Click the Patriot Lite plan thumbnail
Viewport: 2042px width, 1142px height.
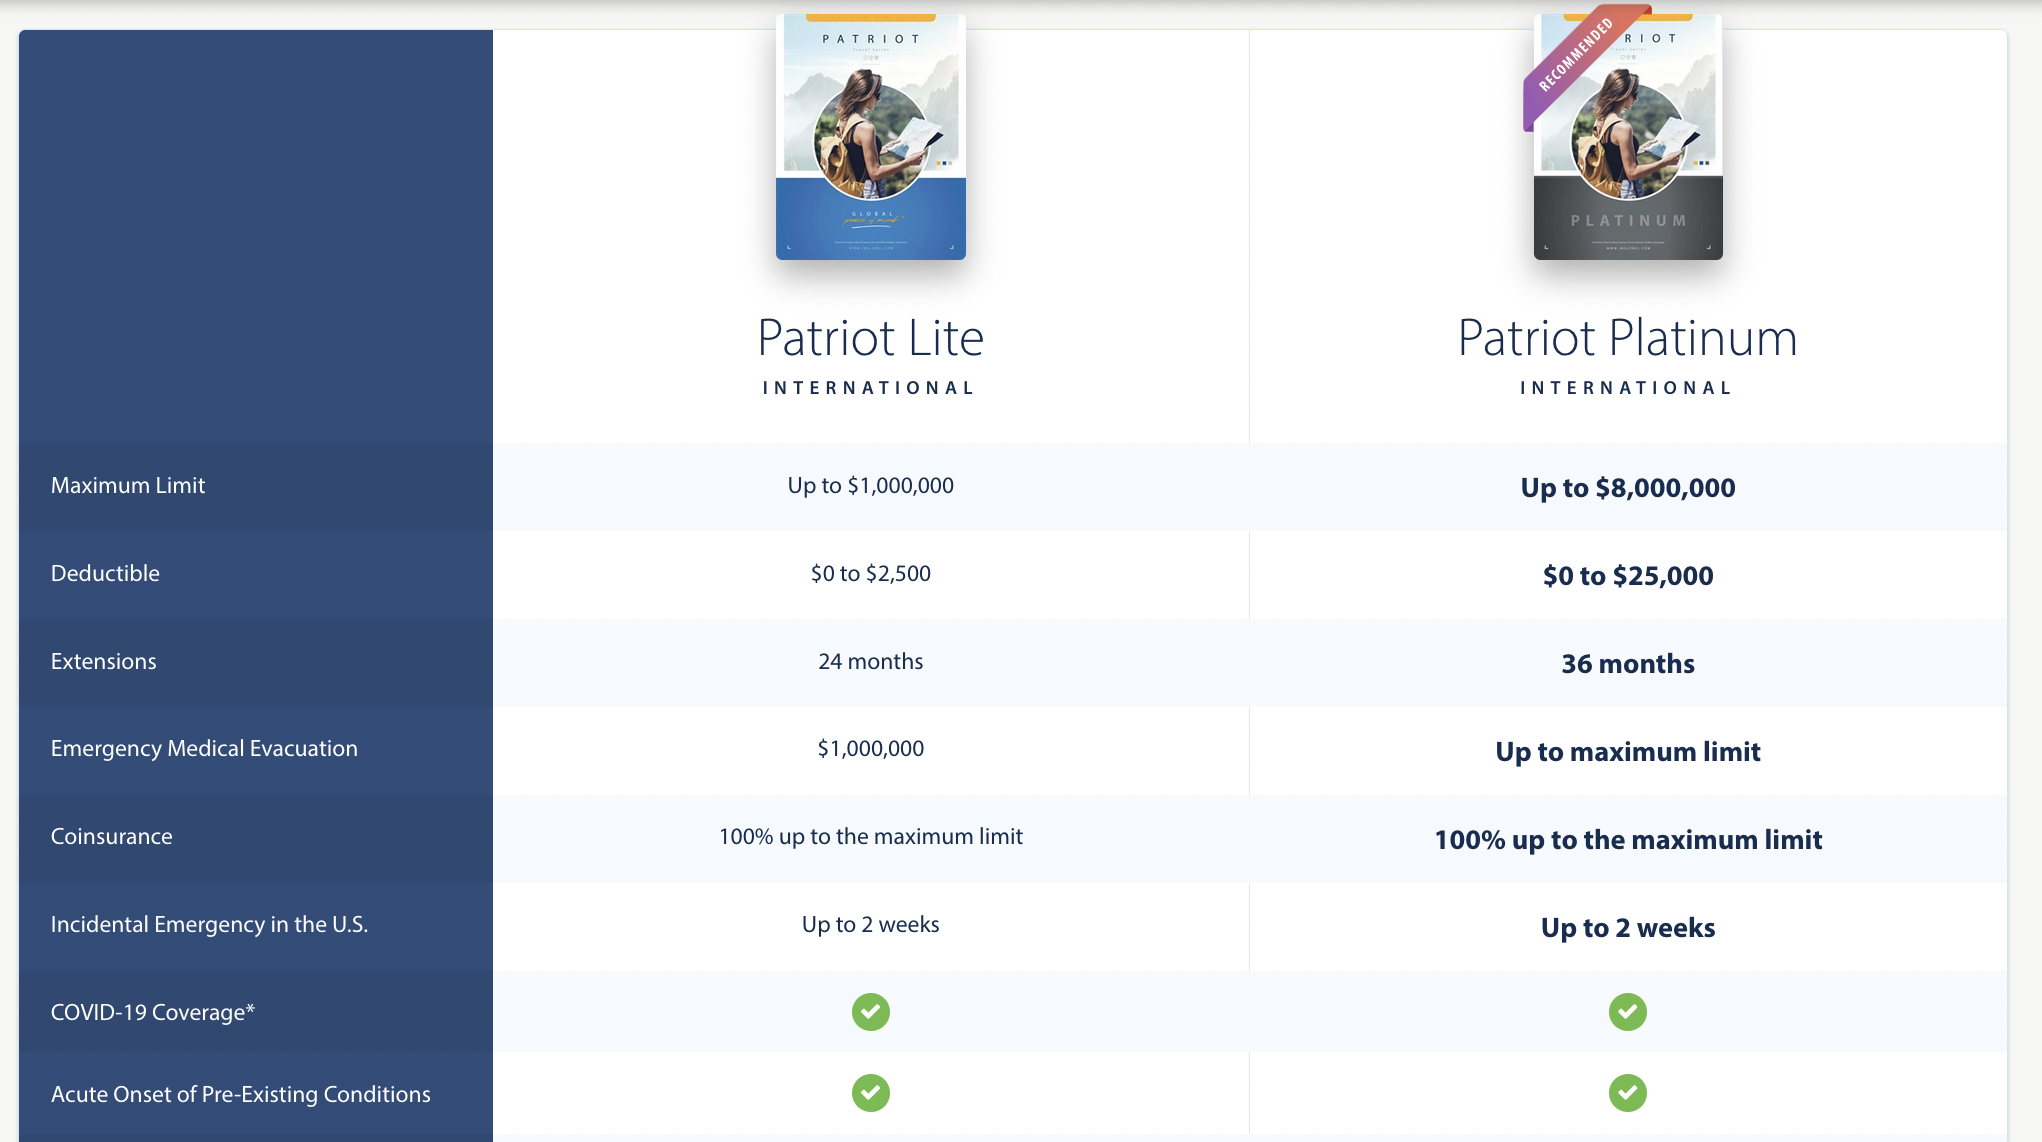(870, 133)
